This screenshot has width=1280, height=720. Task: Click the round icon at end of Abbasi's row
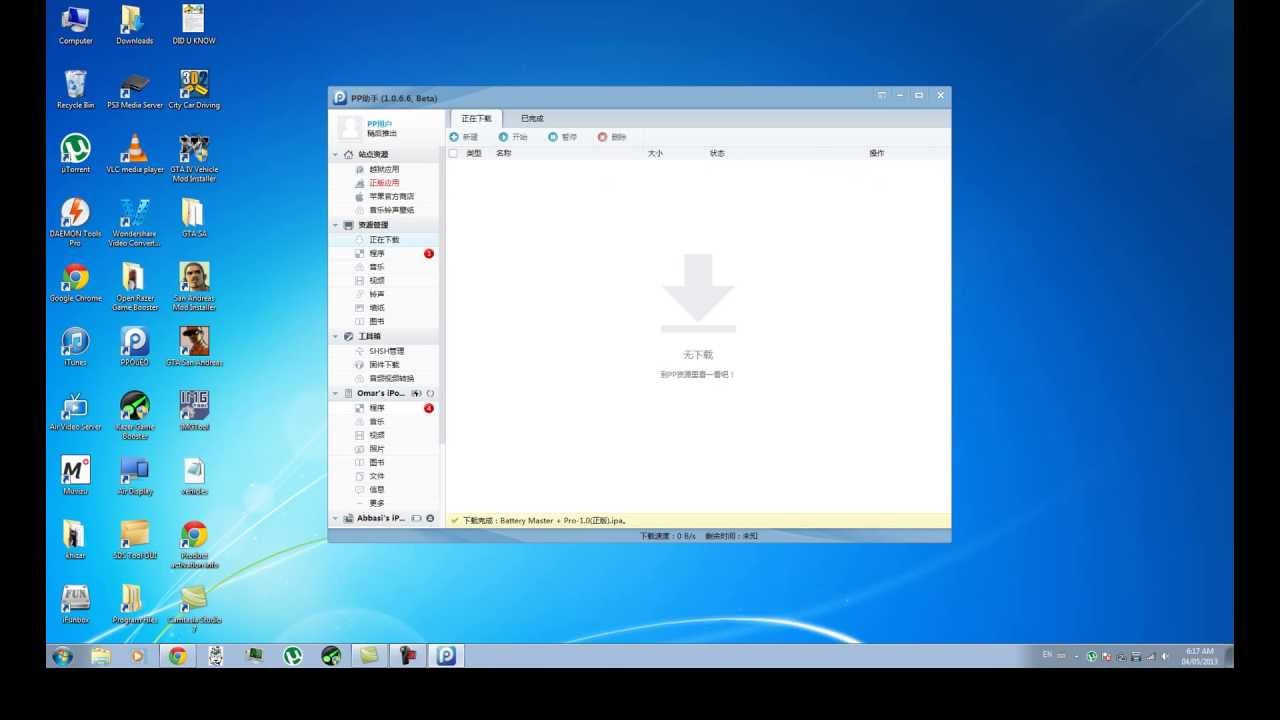tap(430, 519)
